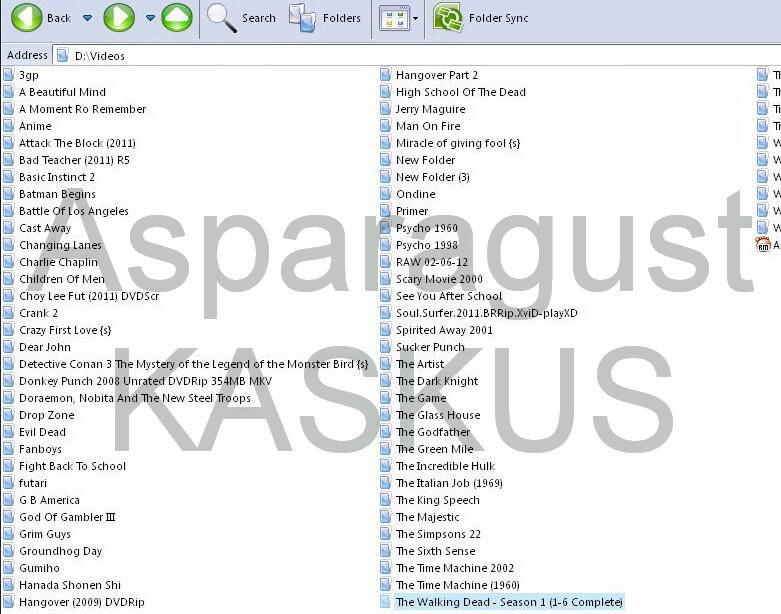Click the Primer folder icon

click(386, 211)
